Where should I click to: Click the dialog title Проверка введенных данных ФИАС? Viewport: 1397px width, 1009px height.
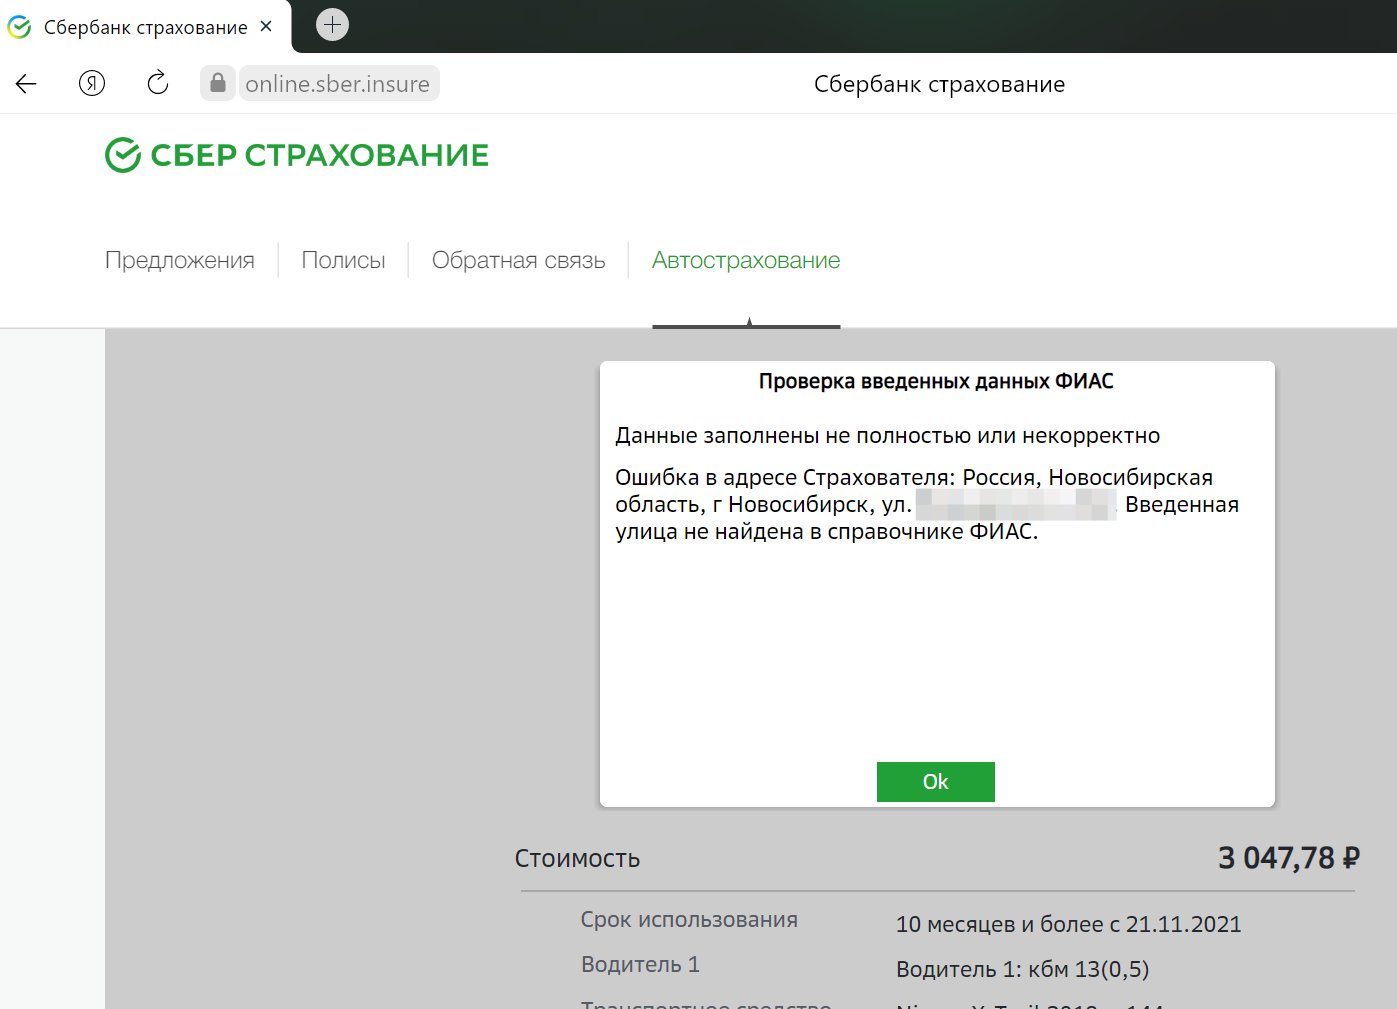tap(936, 381)
